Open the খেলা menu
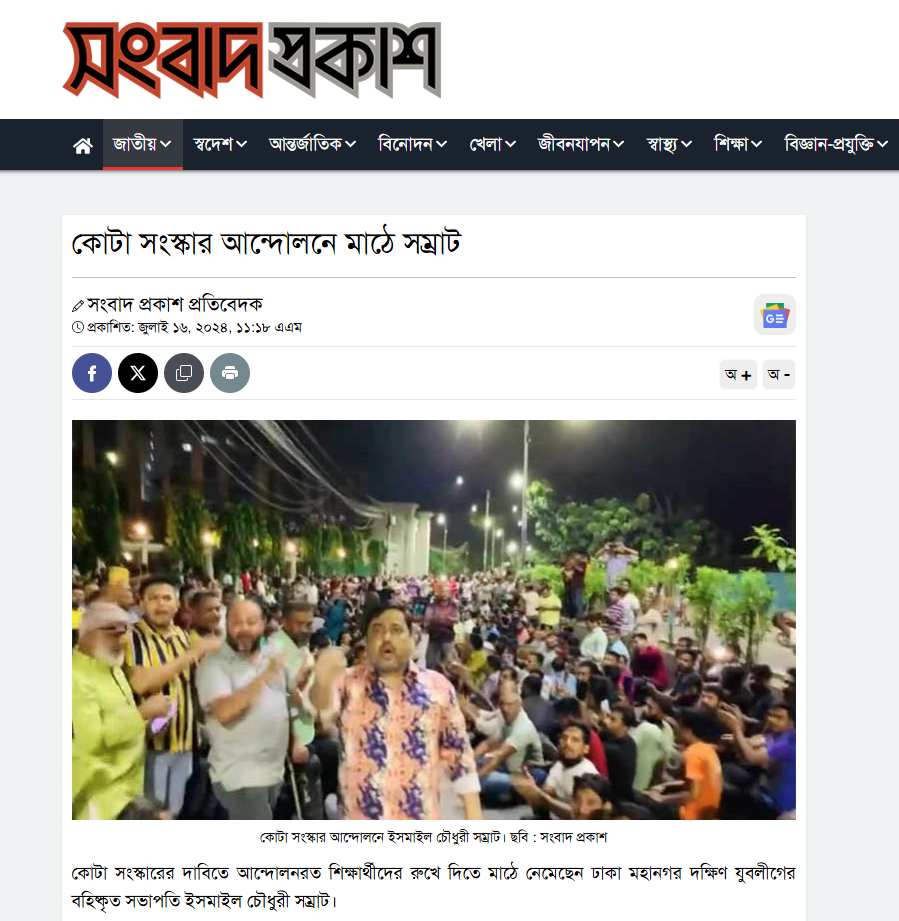The height and width of the screenshot is (921, 899). (492, 144)
